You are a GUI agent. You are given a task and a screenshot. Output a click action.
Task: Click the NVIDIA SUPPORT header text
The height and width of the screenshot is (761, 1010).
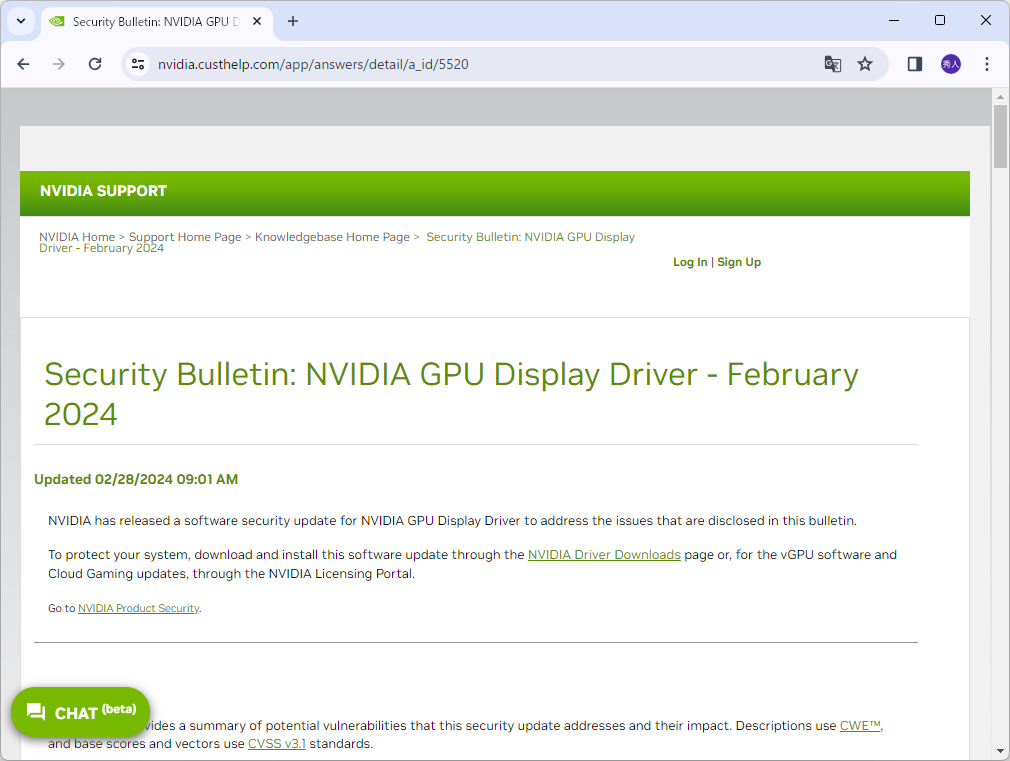pyautogui.click(x=103, y=191)
